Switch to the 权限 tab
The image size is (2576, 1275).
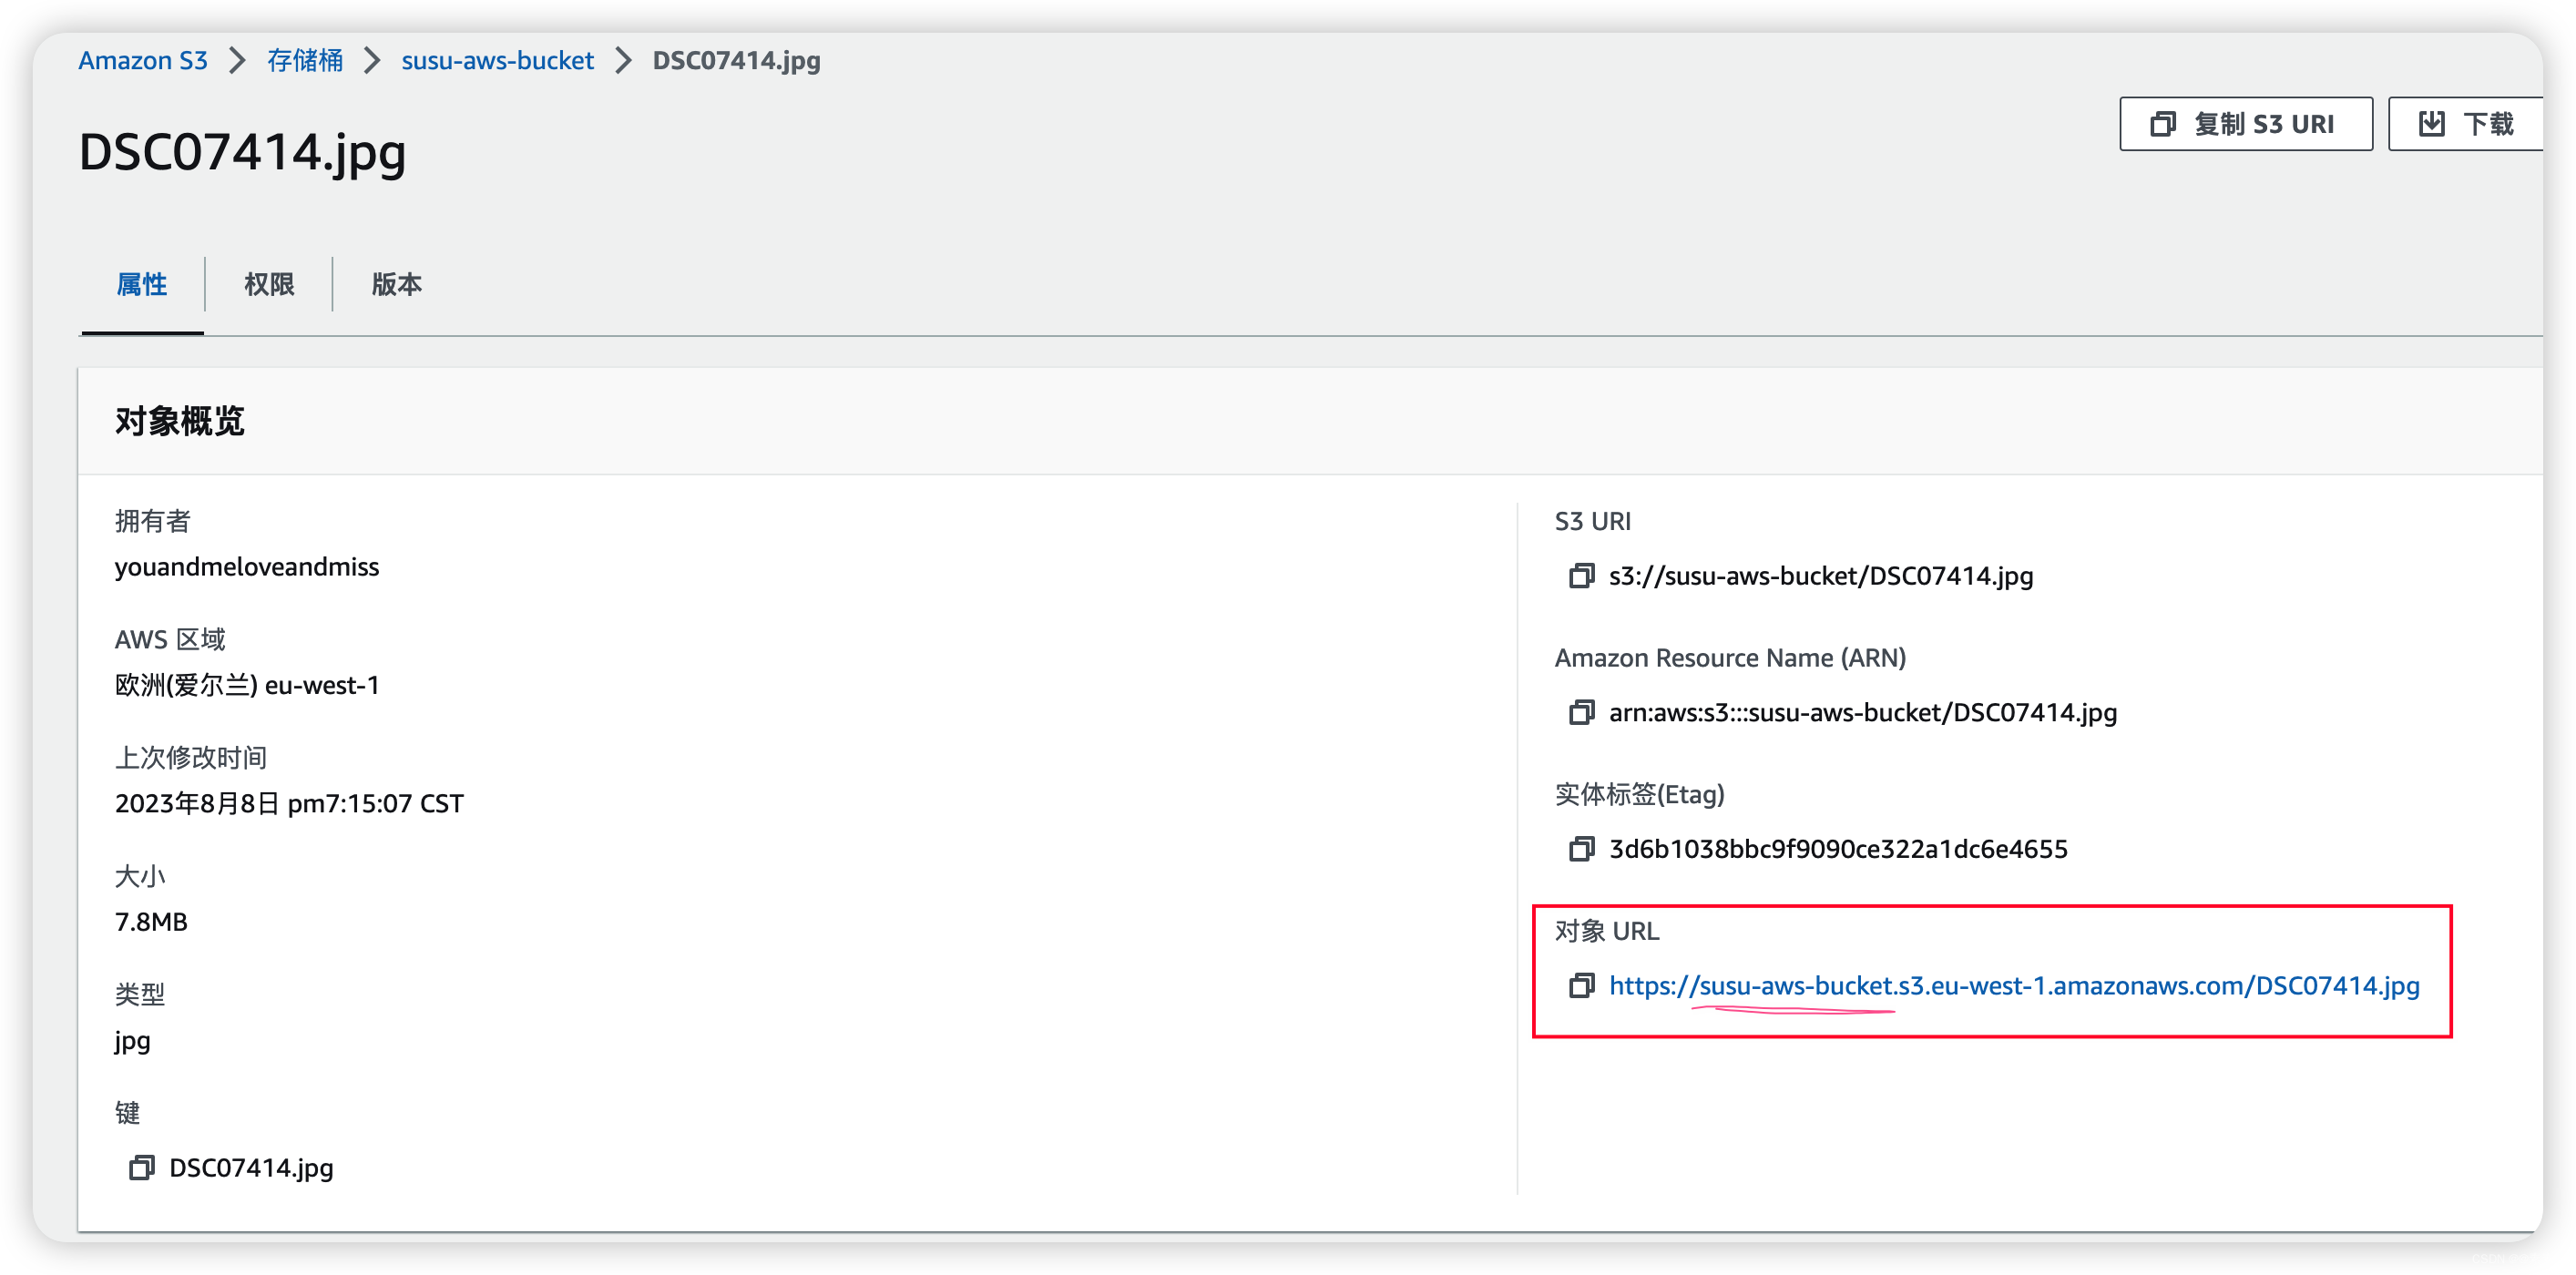click(269, 285)
